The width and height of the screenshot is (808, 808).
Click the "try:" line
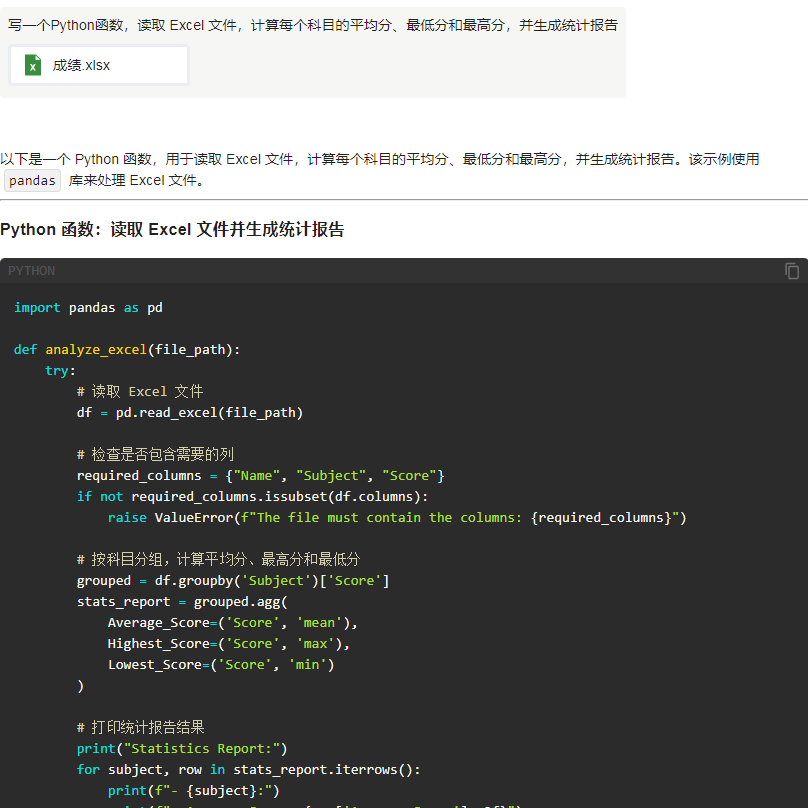(x=60, y=371)
